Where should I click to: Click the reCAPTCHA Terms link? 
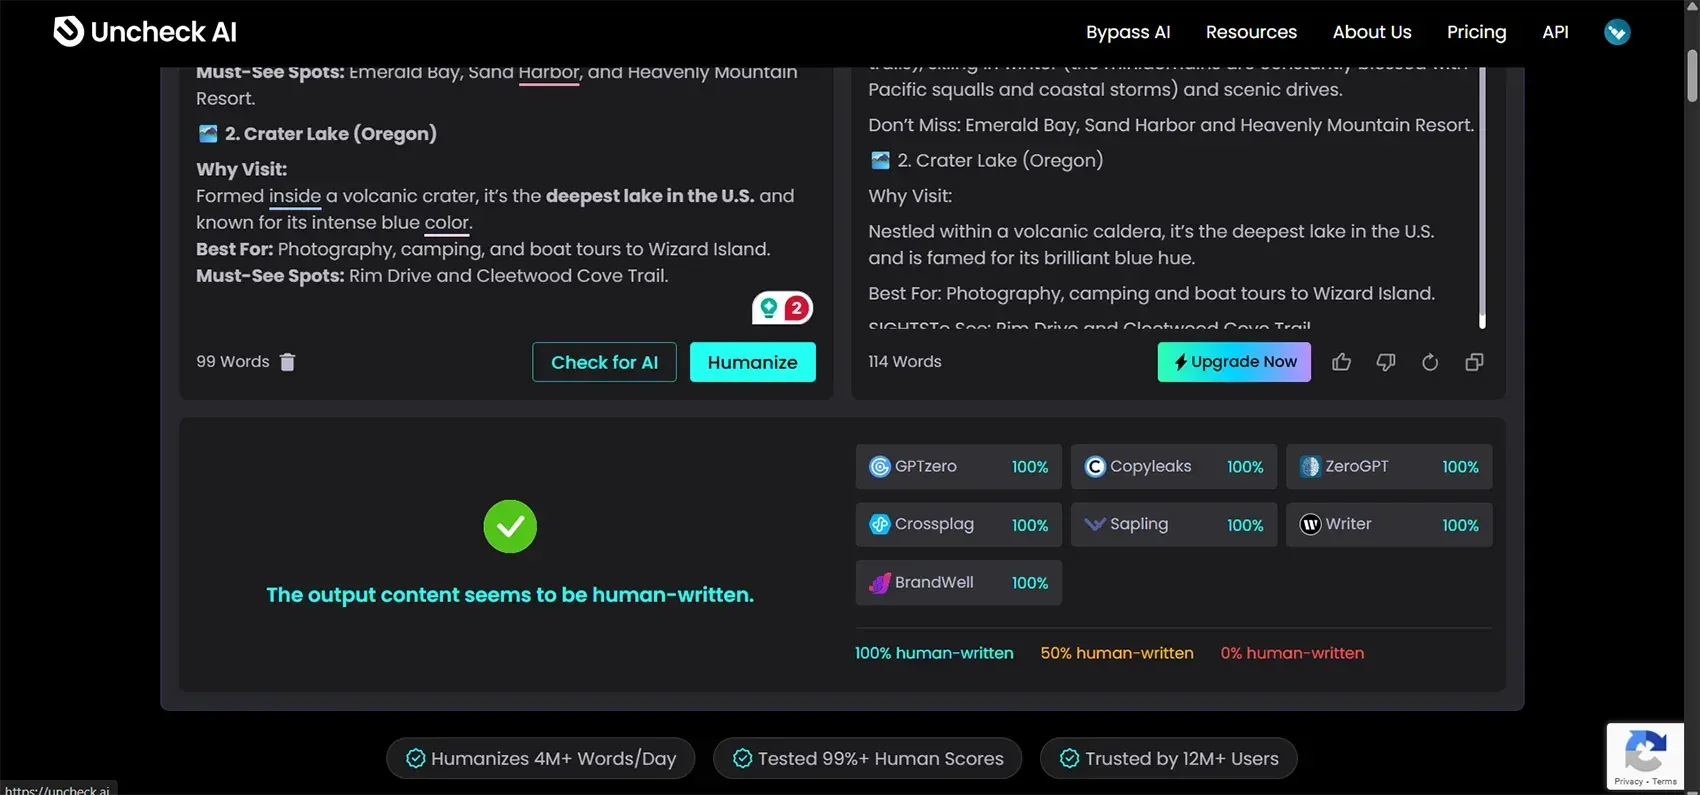(1665, 782)
